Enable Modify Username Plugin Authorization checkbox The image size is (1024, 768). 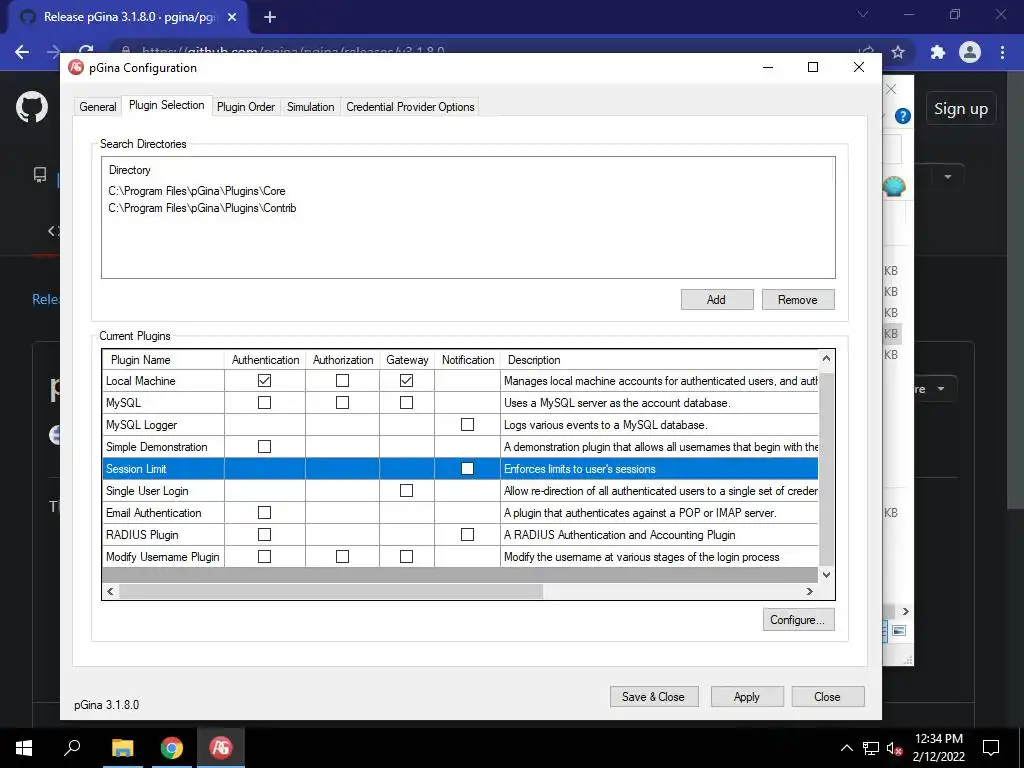coord(342,556)
